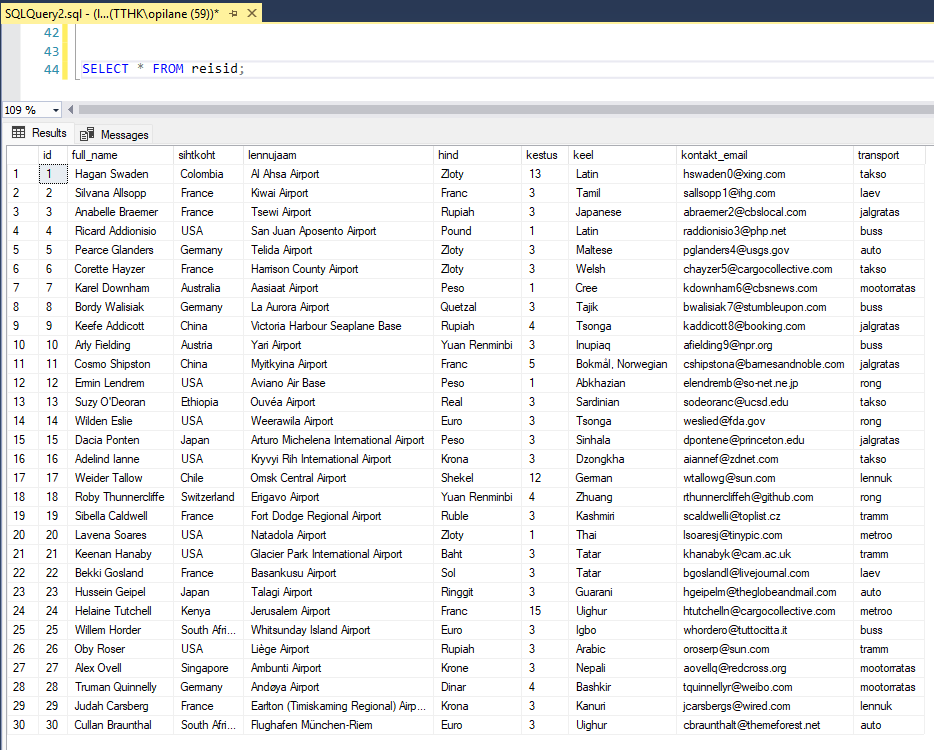Open the 109 % zoom dropdown

pyautogui.click(x=55, y=110)
